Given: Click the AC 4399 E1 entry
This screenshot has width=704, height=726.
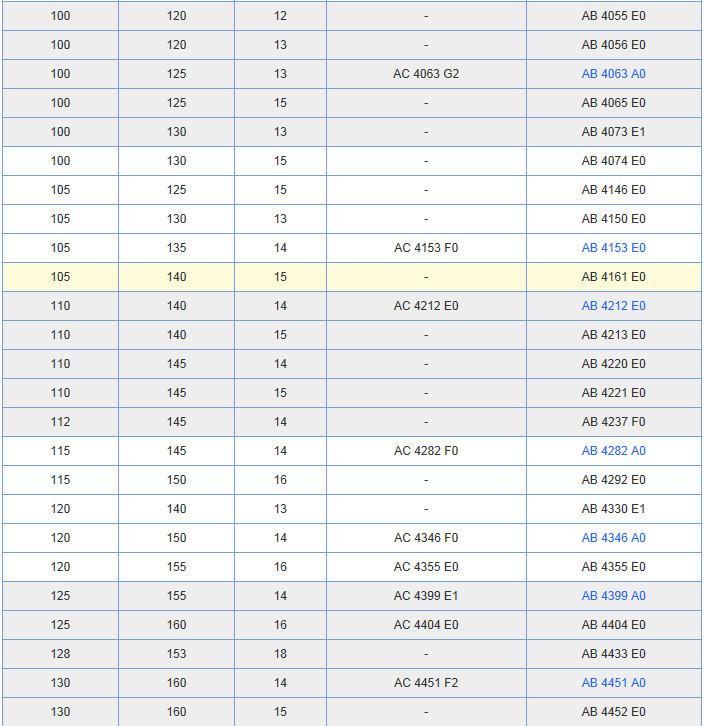Looking at the screenshot, I should click(x=426, y=596).
